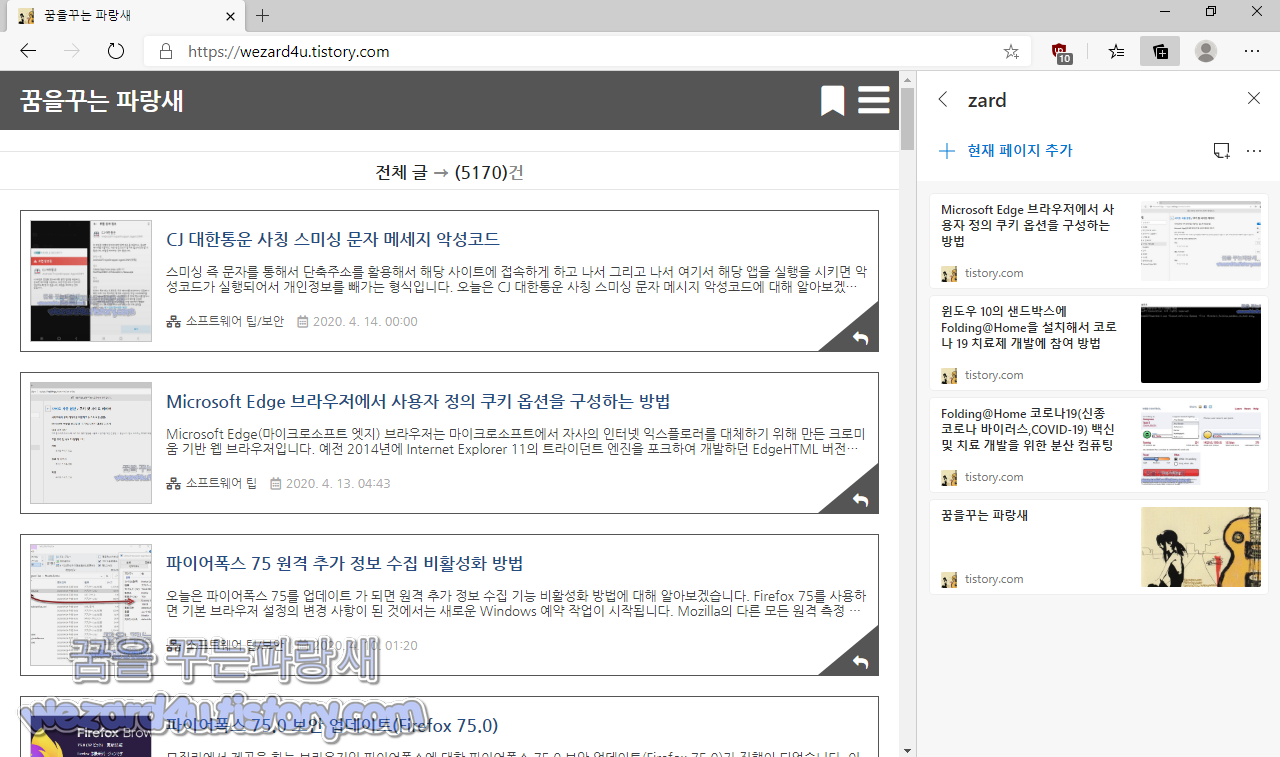Open the Microsoft Edge 쿠키 옵션 post title
The image size is (1280, 757).
418,401
